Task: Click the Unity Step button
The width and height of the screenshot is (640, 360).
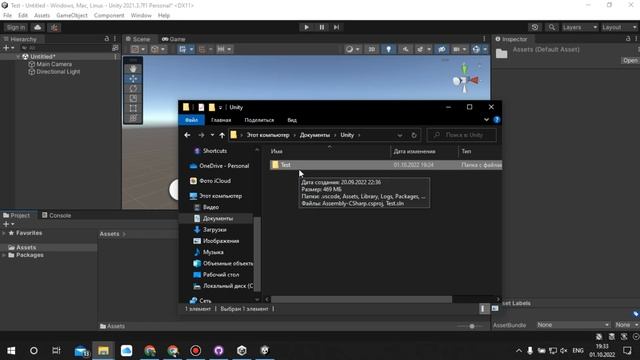Action: point(336,27)
